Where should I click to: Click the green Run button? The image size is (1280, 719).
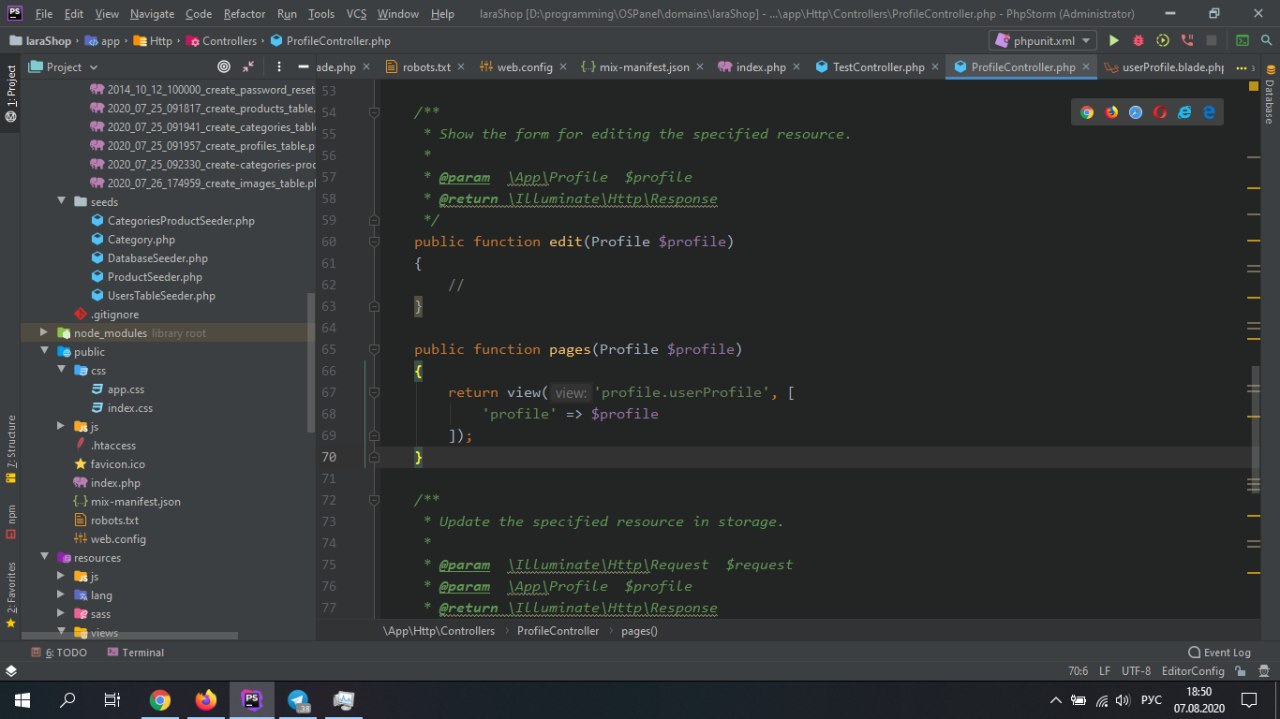[x=1113, y=41]
